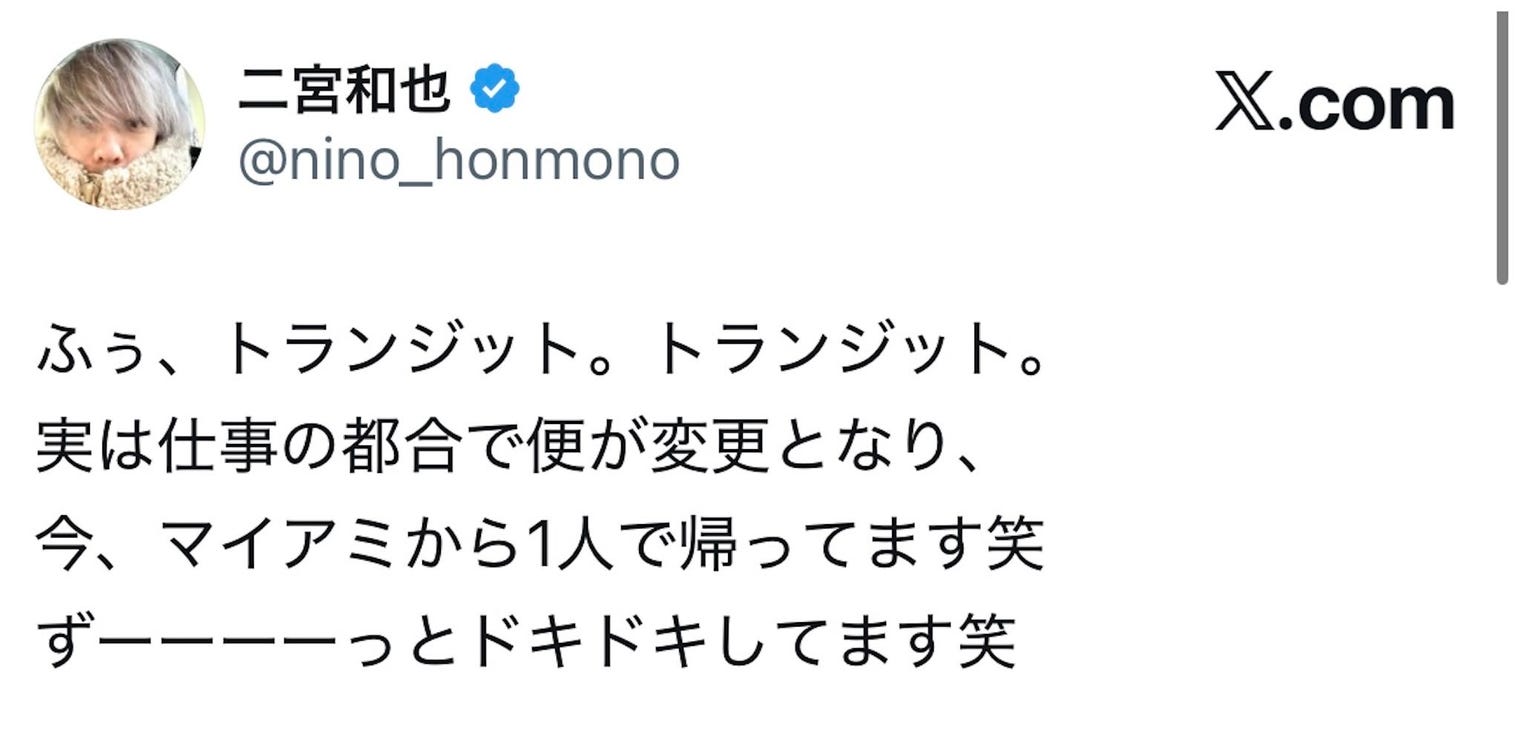Open the @nino_honmono handle link
The image size is (1520, 738).
point(458,160)
